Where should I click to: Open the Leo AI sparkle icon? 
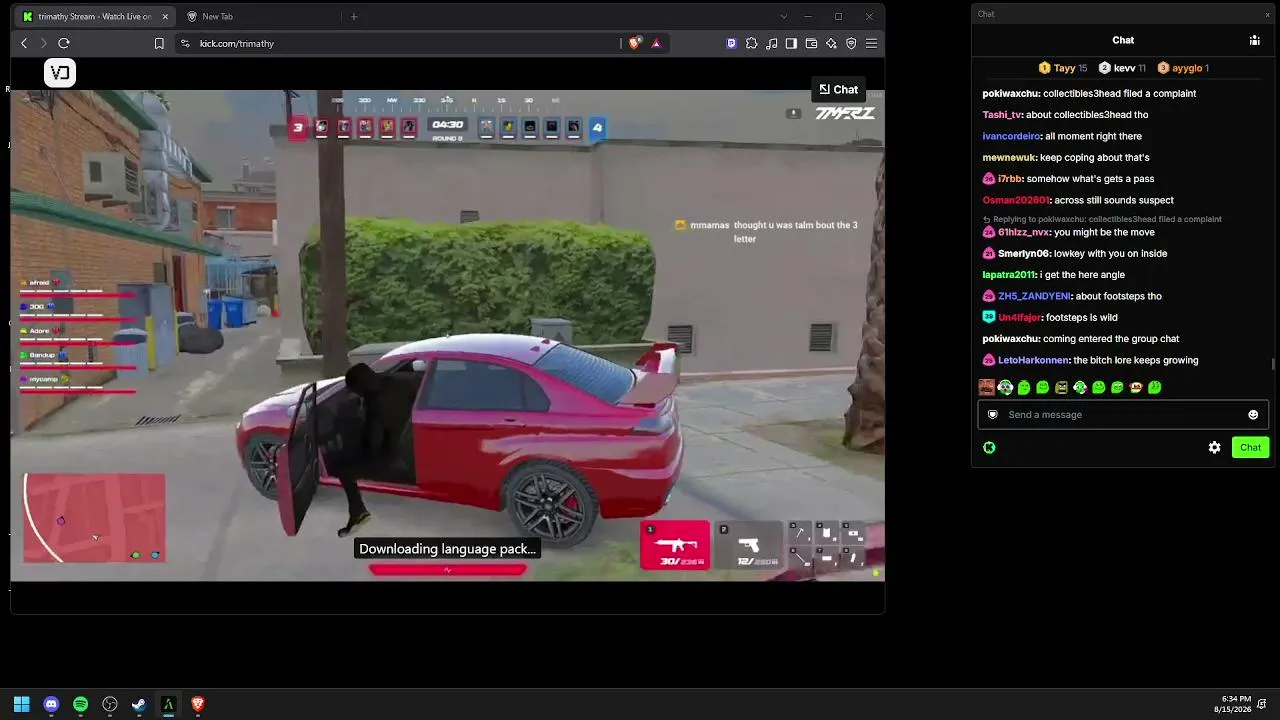831,43
